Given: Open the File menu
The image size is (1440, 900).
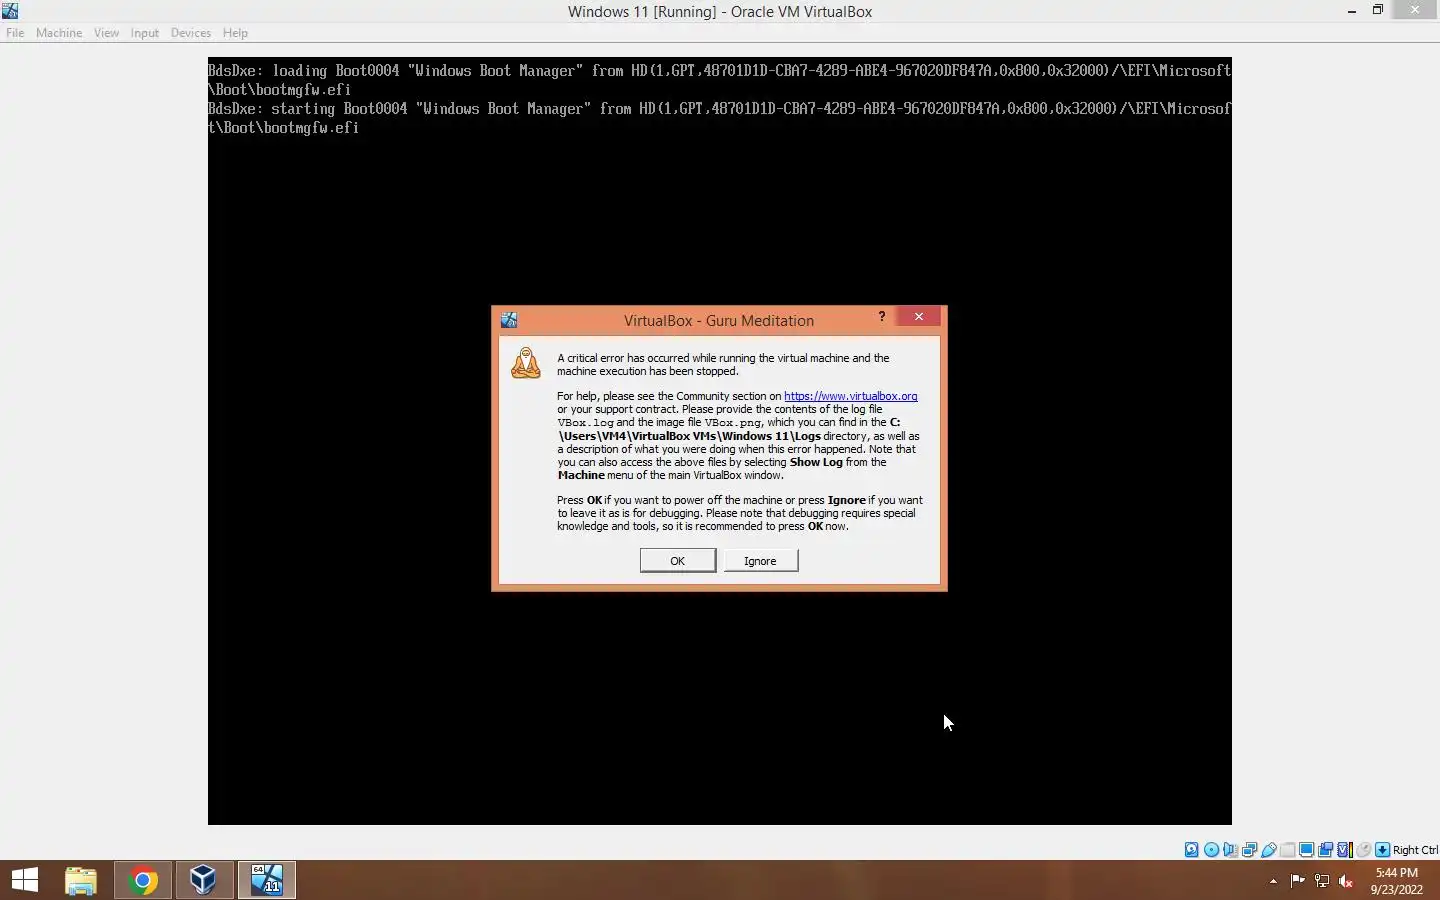Looking at the screenshot, I should coord(15,33).
